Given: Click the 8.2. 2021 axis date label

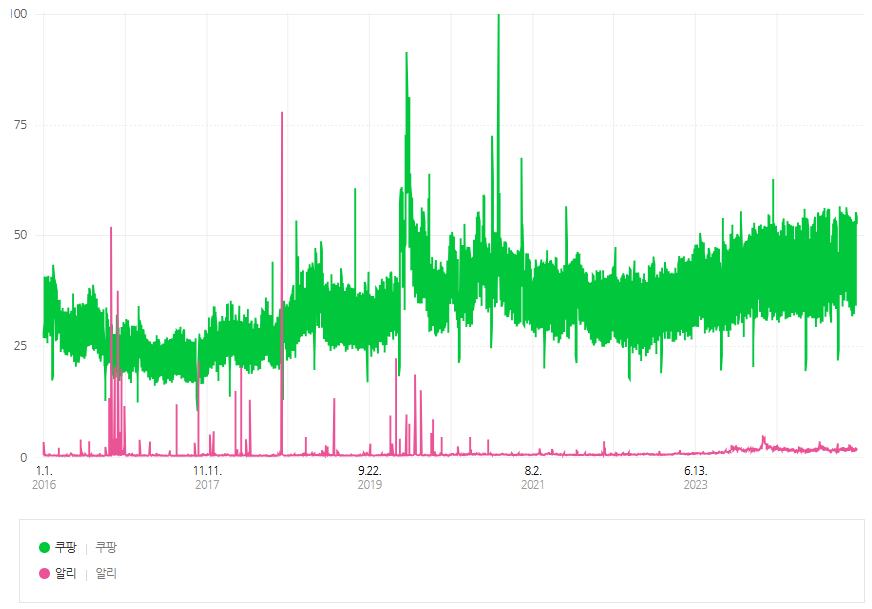Looking at the screenshot, I should click(533, 478).
